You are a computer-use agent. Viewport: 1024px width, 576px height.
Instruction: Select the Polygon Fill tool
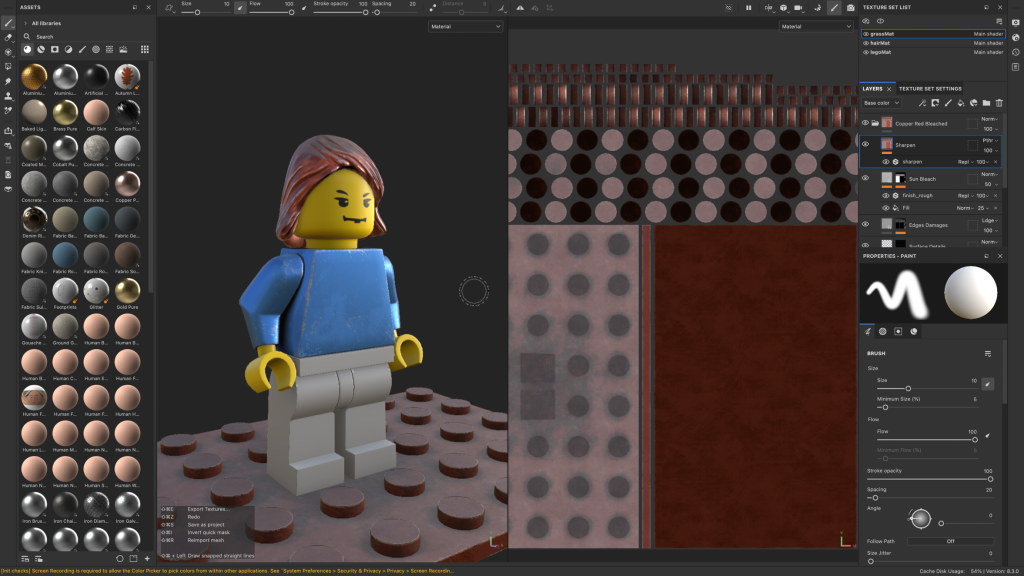pyautogui.click(x=8, y=67)
